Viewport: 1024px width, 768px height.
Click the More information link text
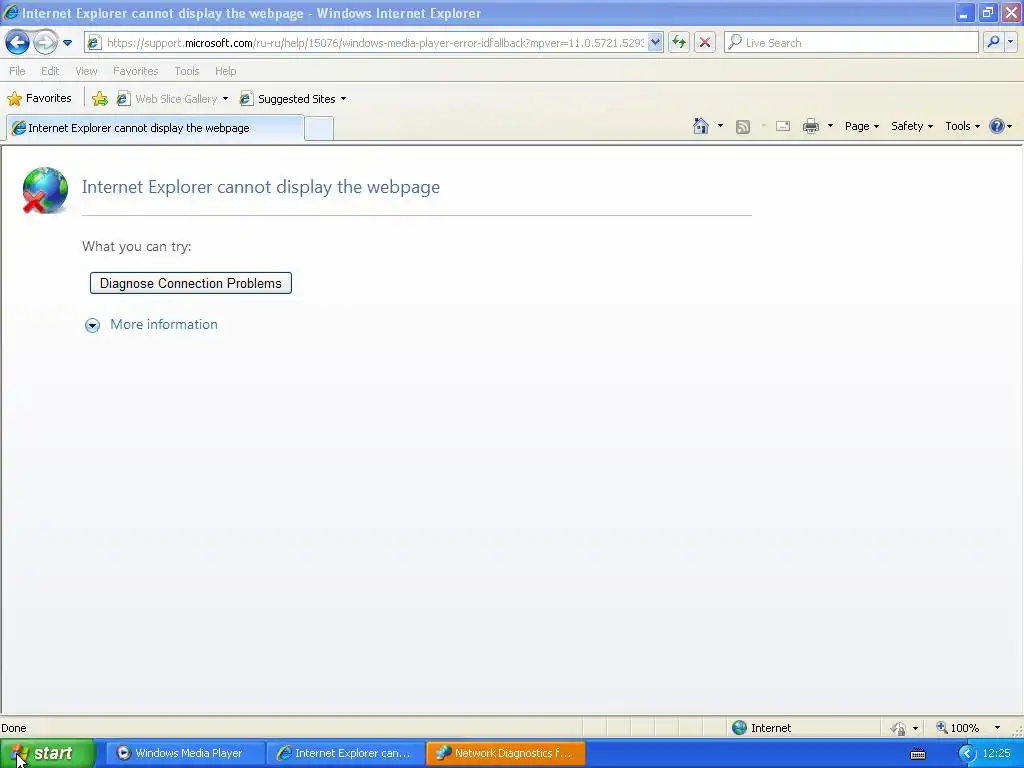coord(164,325)
